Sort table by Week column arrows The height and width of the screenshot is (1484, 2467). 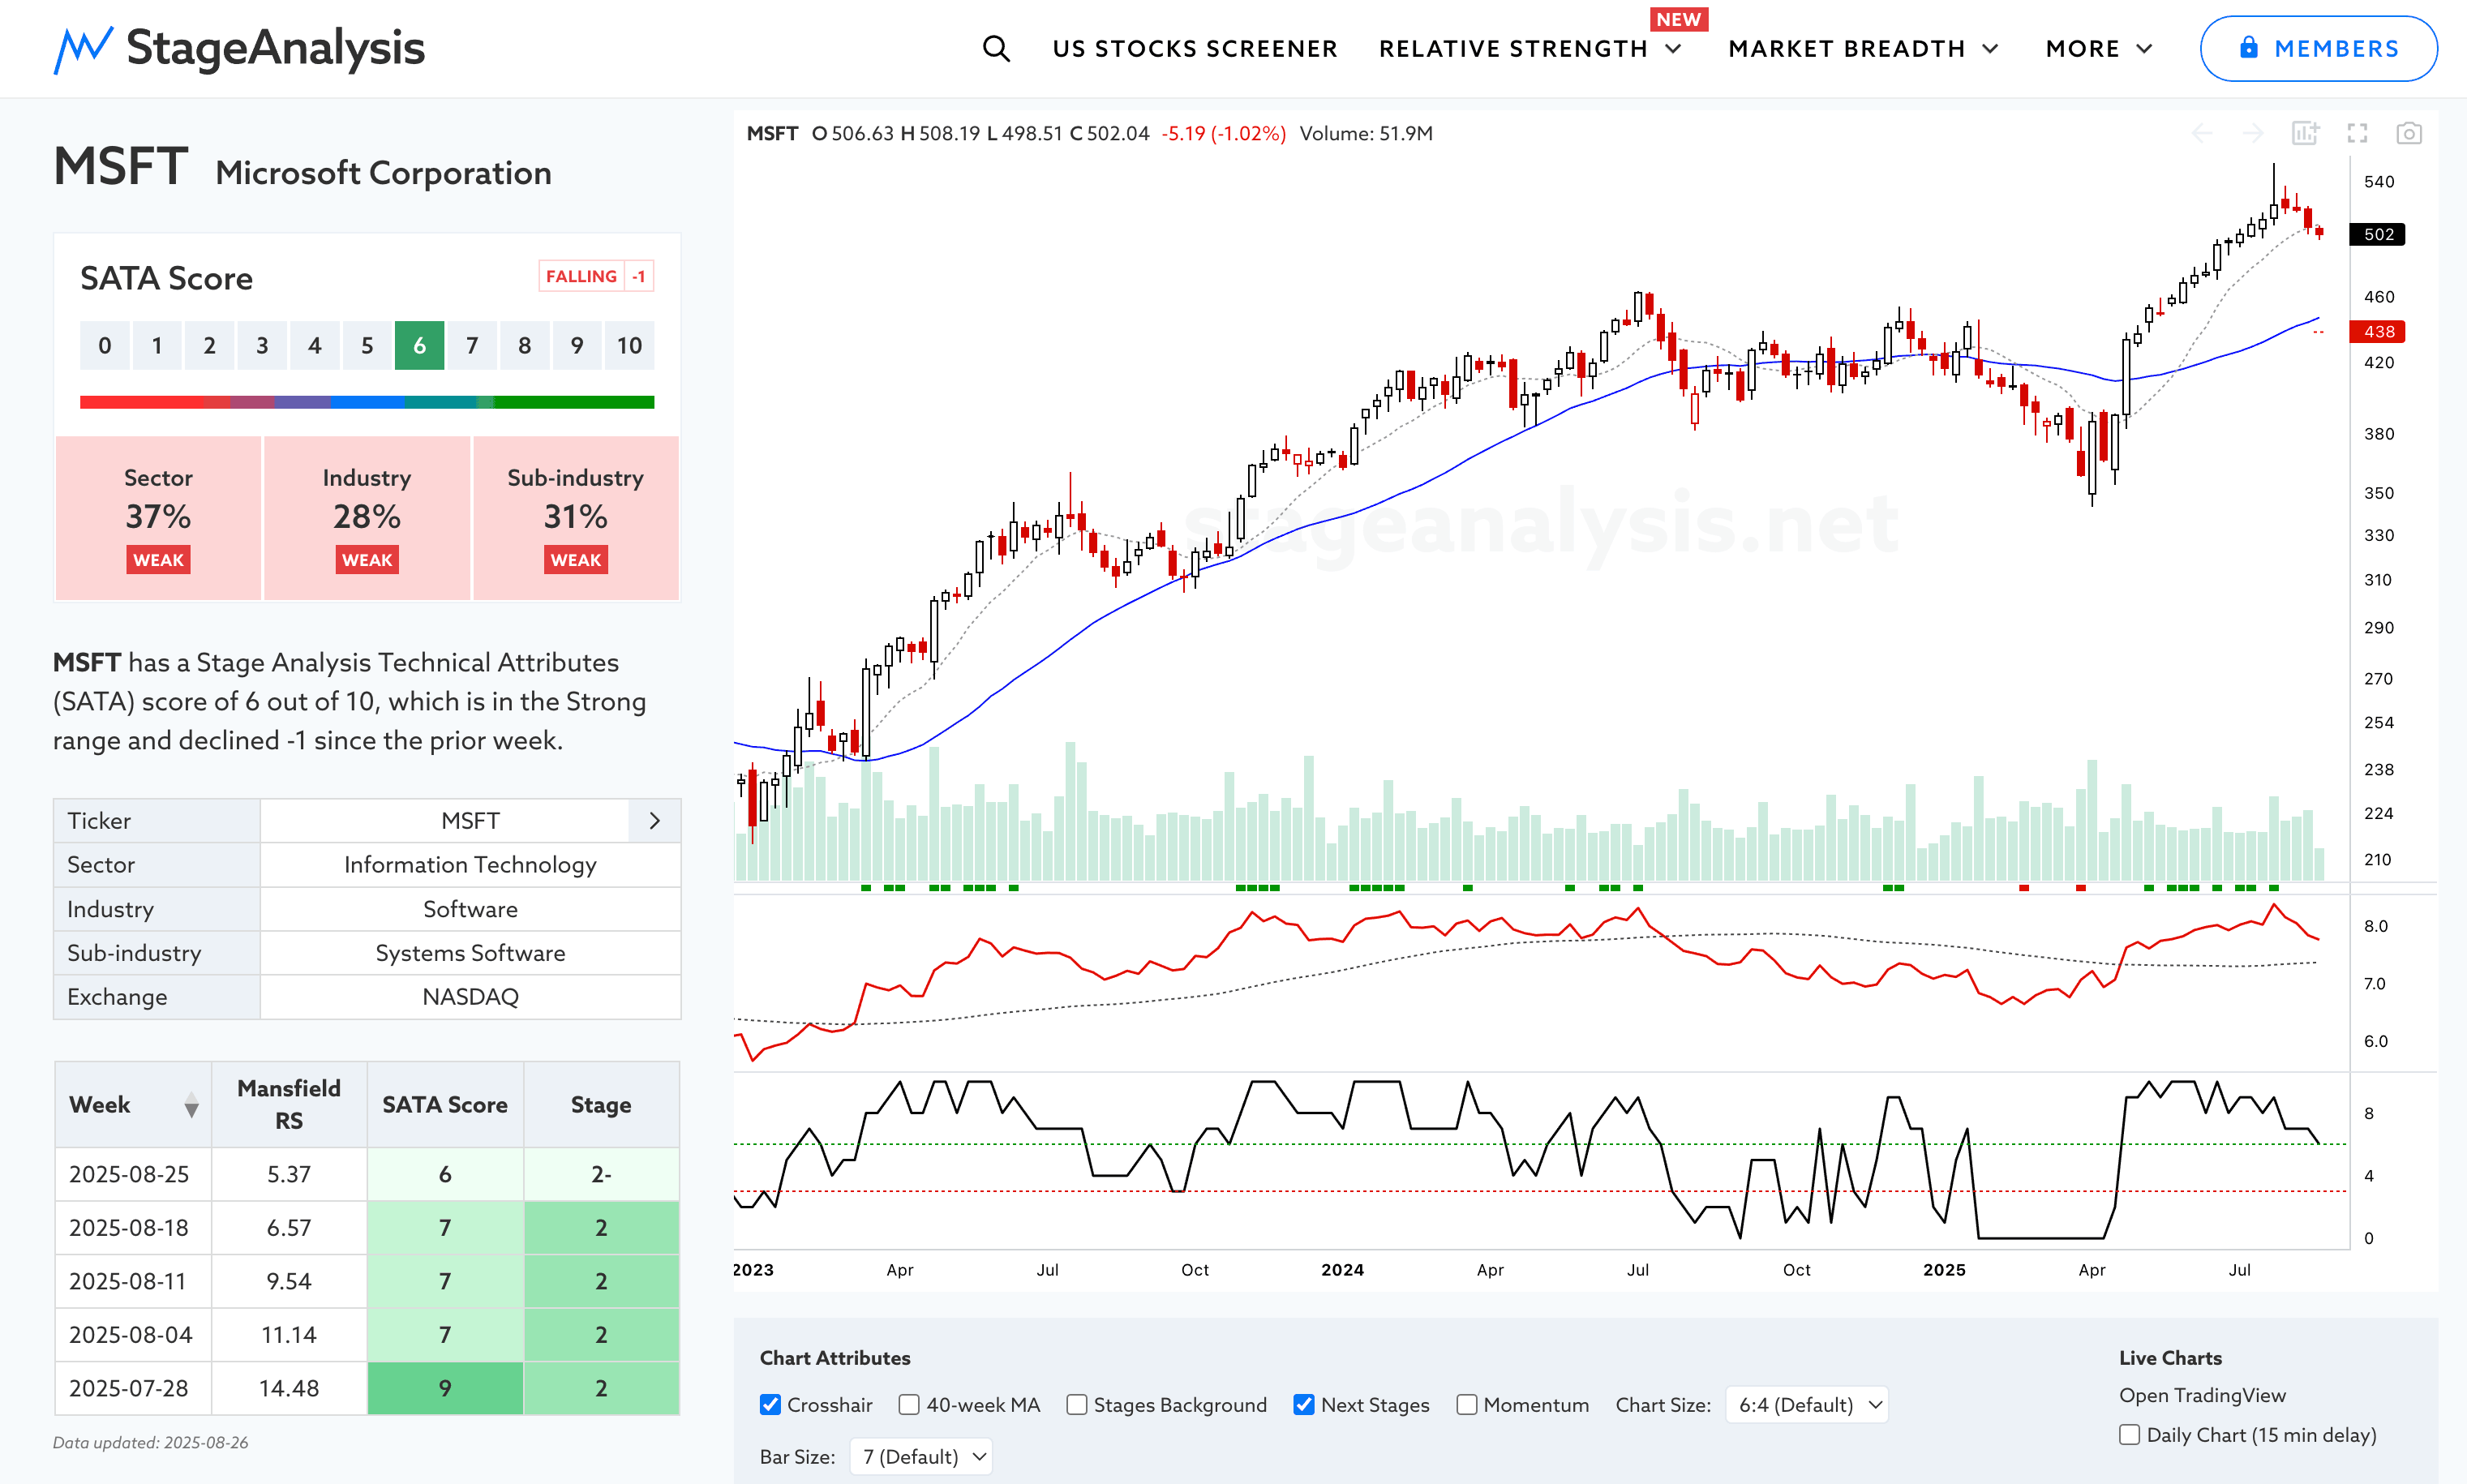point(191,1105)
